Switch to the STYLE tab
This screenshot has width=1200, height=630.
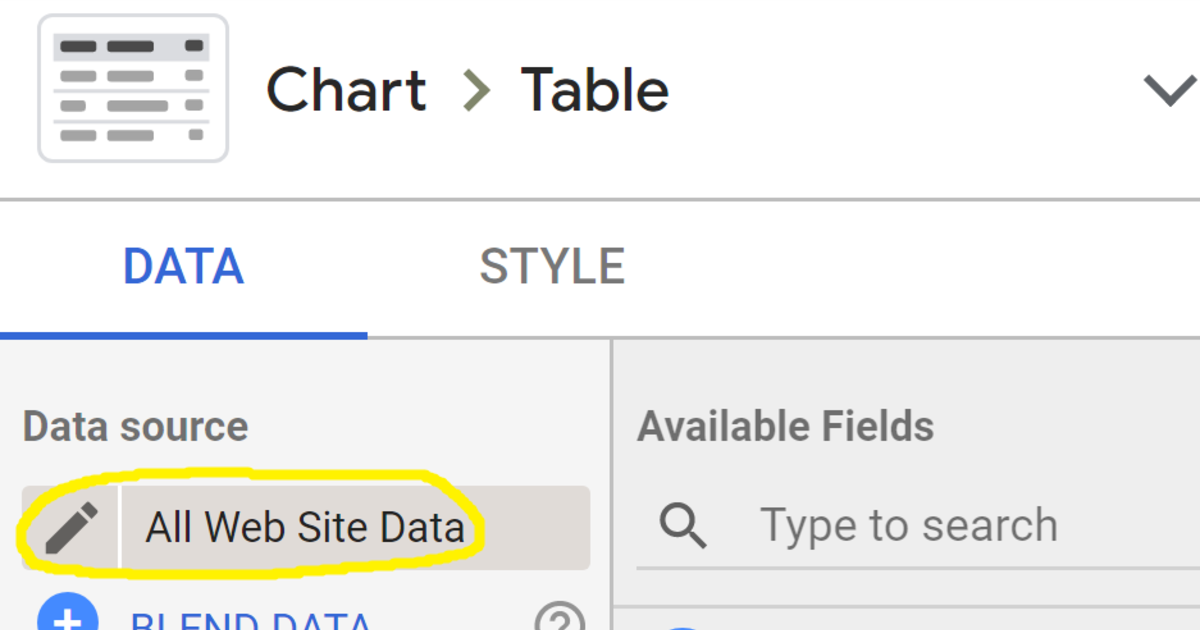point(552,267)
